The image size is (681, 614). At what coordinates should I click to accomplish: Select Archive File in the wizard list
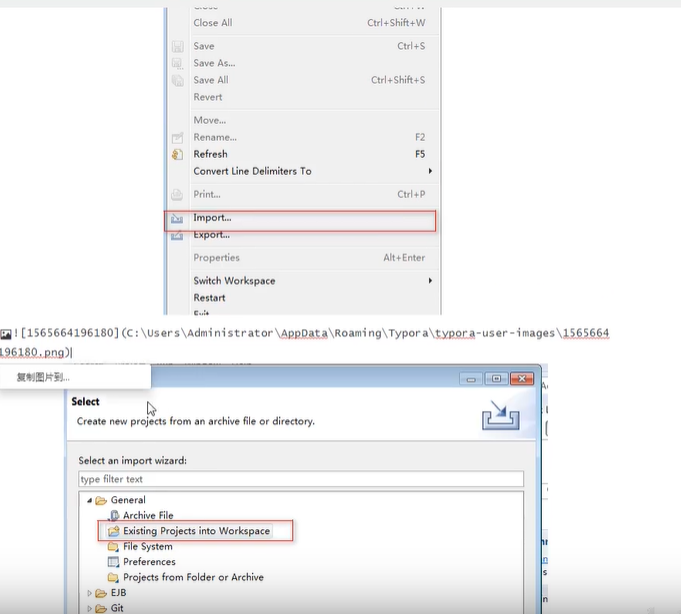click(x=148, y=515)
